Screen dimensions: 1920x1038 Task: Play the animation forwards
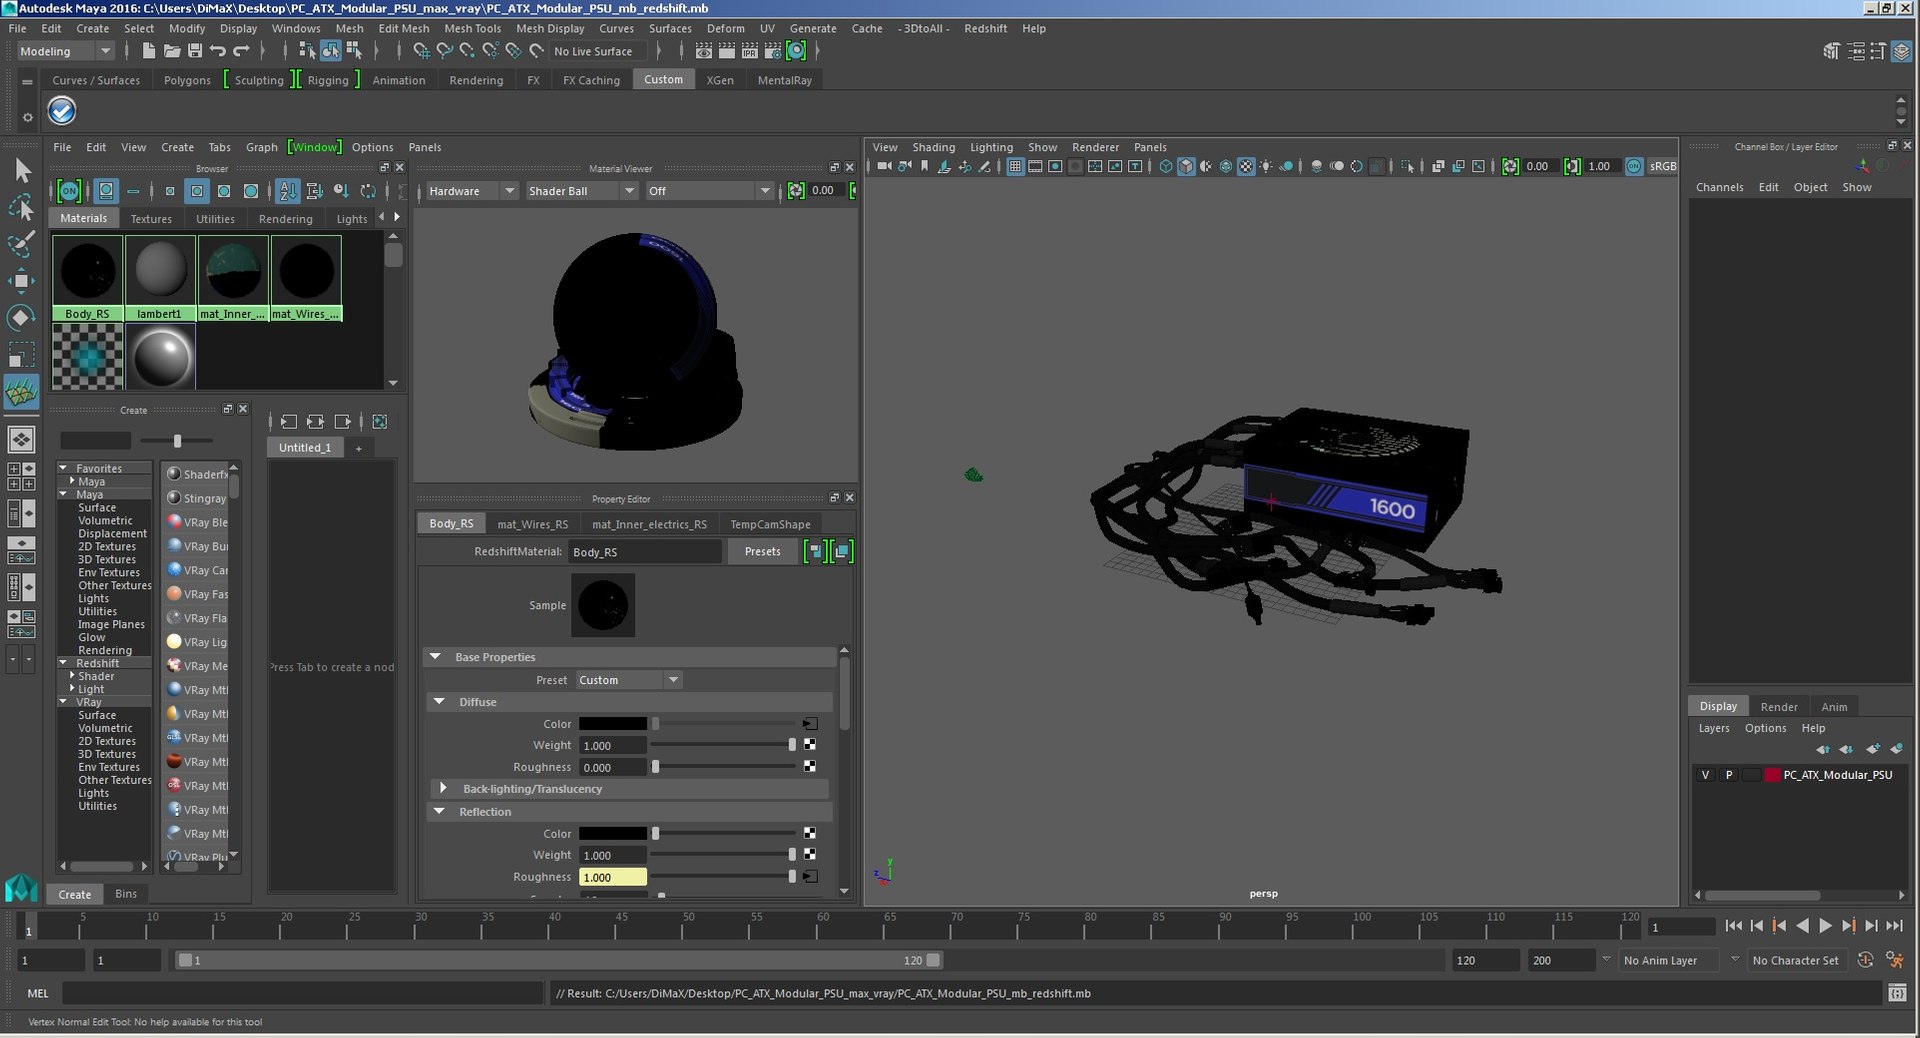[x=1825, y=926]
